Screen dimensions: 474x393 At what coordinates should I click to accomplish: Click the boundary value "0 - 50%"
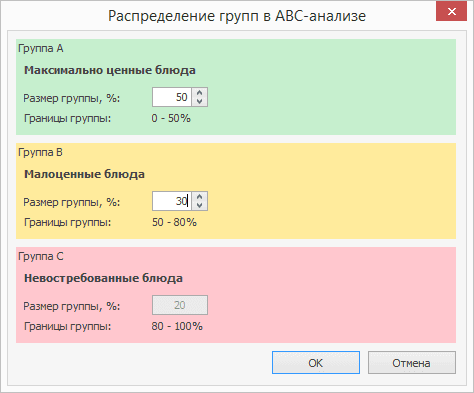coord(171,118)
